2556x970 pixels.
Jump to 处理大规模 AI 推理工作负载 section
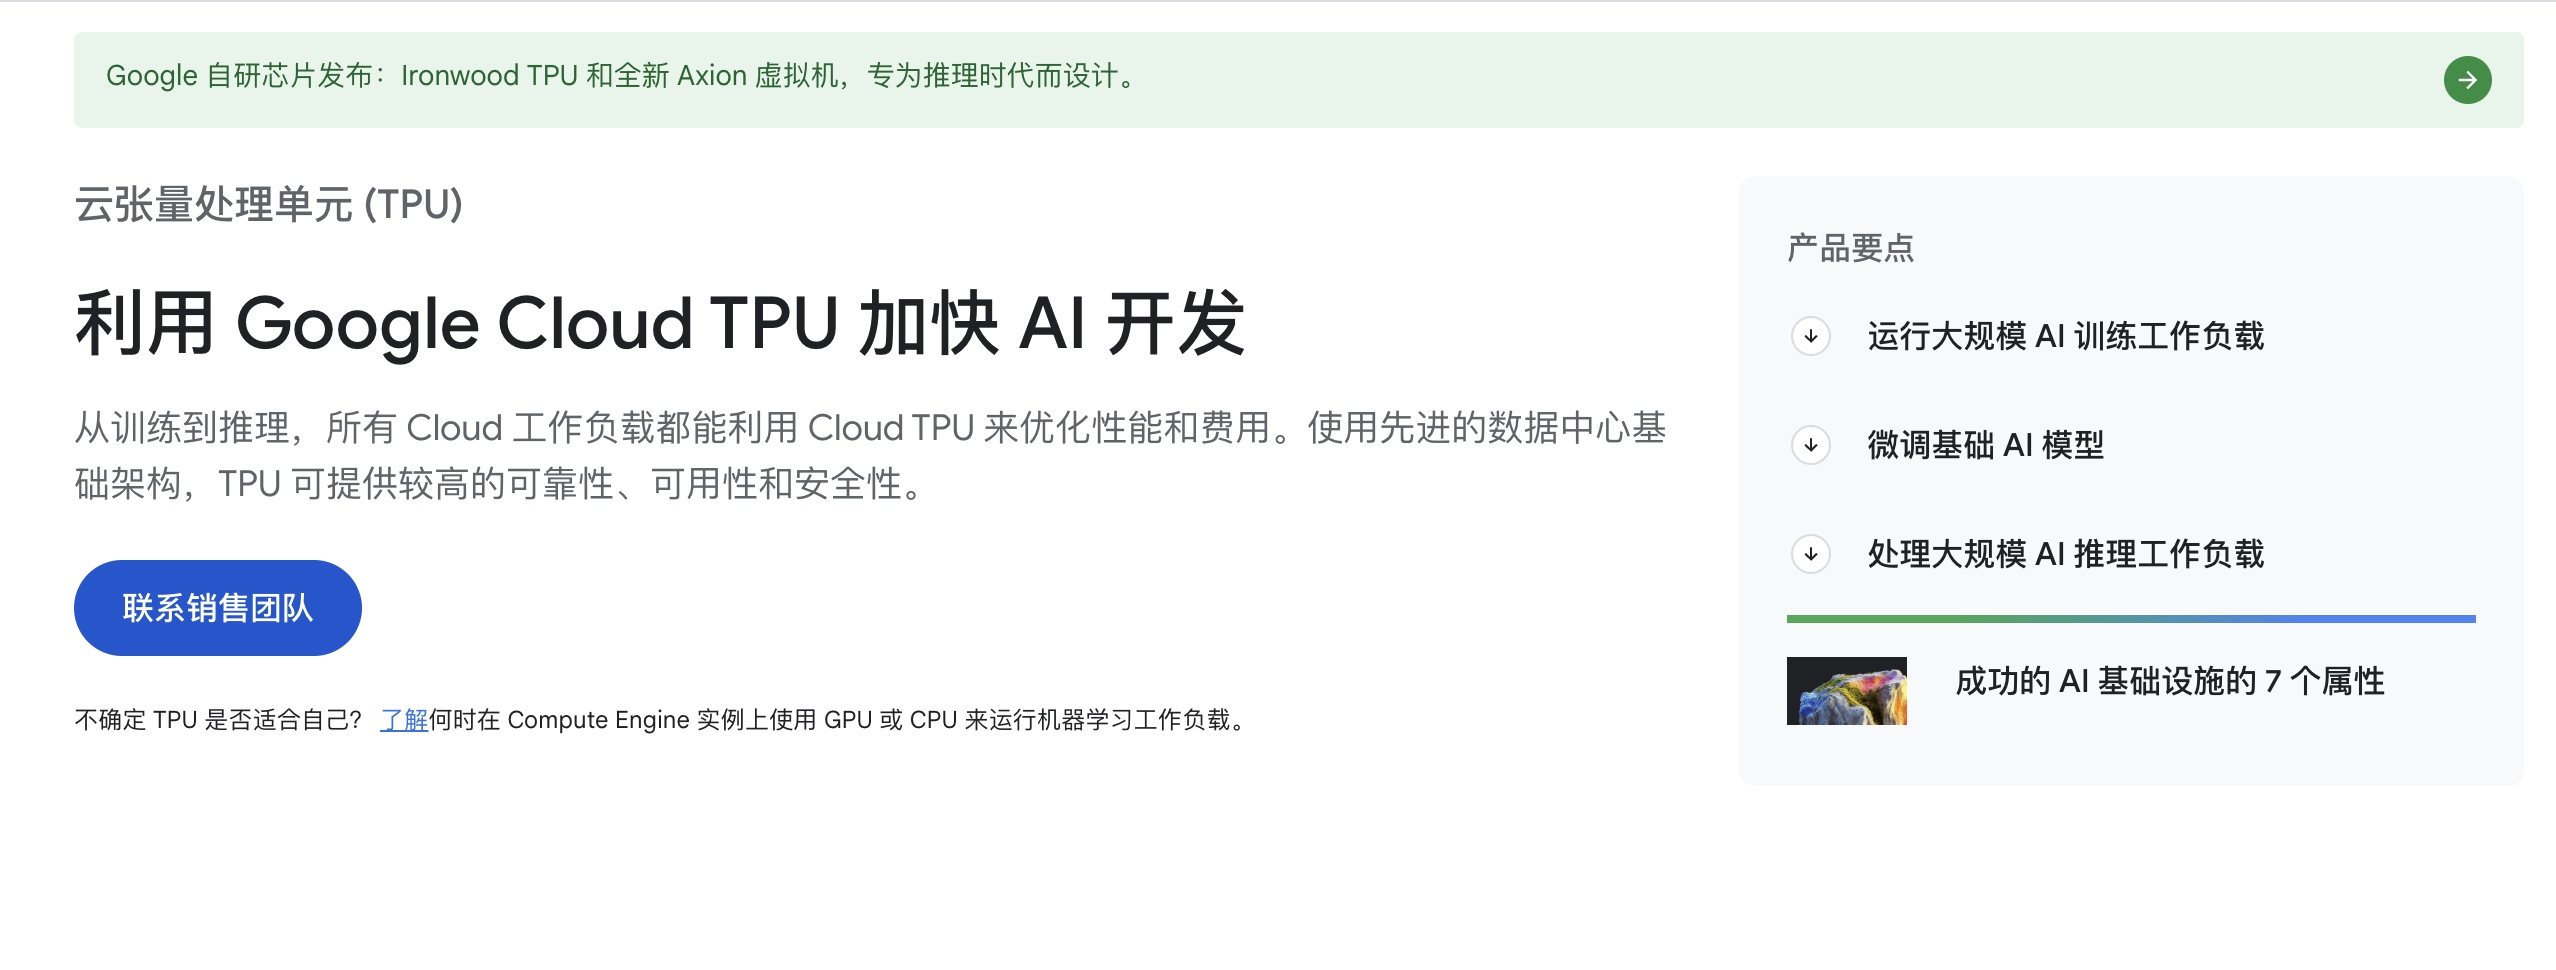tap(2065, 554)
